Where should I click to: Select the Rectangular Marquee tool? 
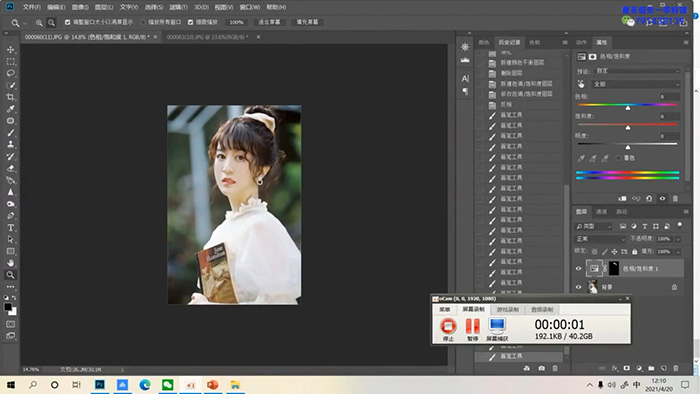[x=11, y=62]
